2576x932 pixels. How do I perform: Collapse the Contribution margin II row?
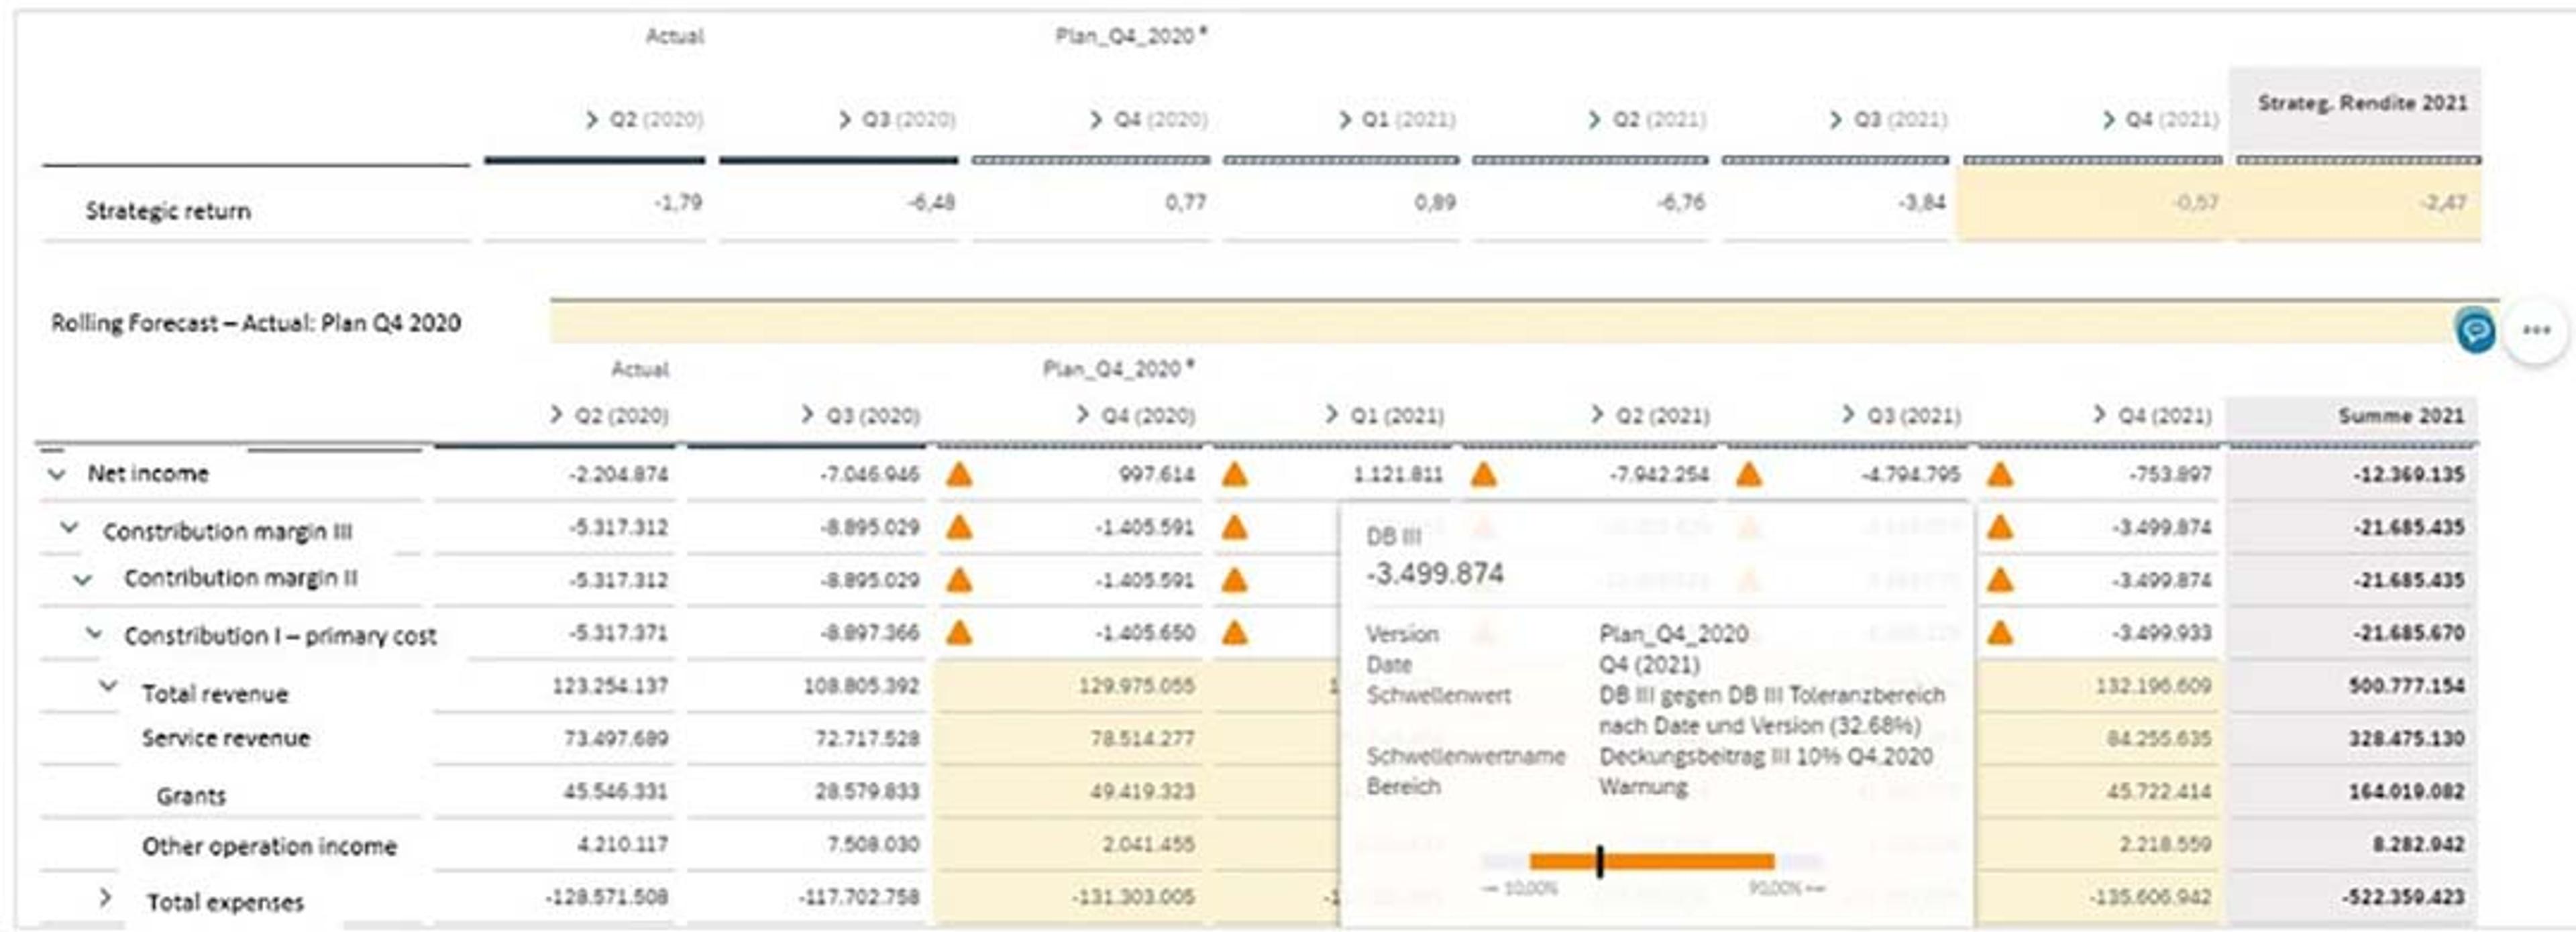pyautogui.click(x=83, y=580)
